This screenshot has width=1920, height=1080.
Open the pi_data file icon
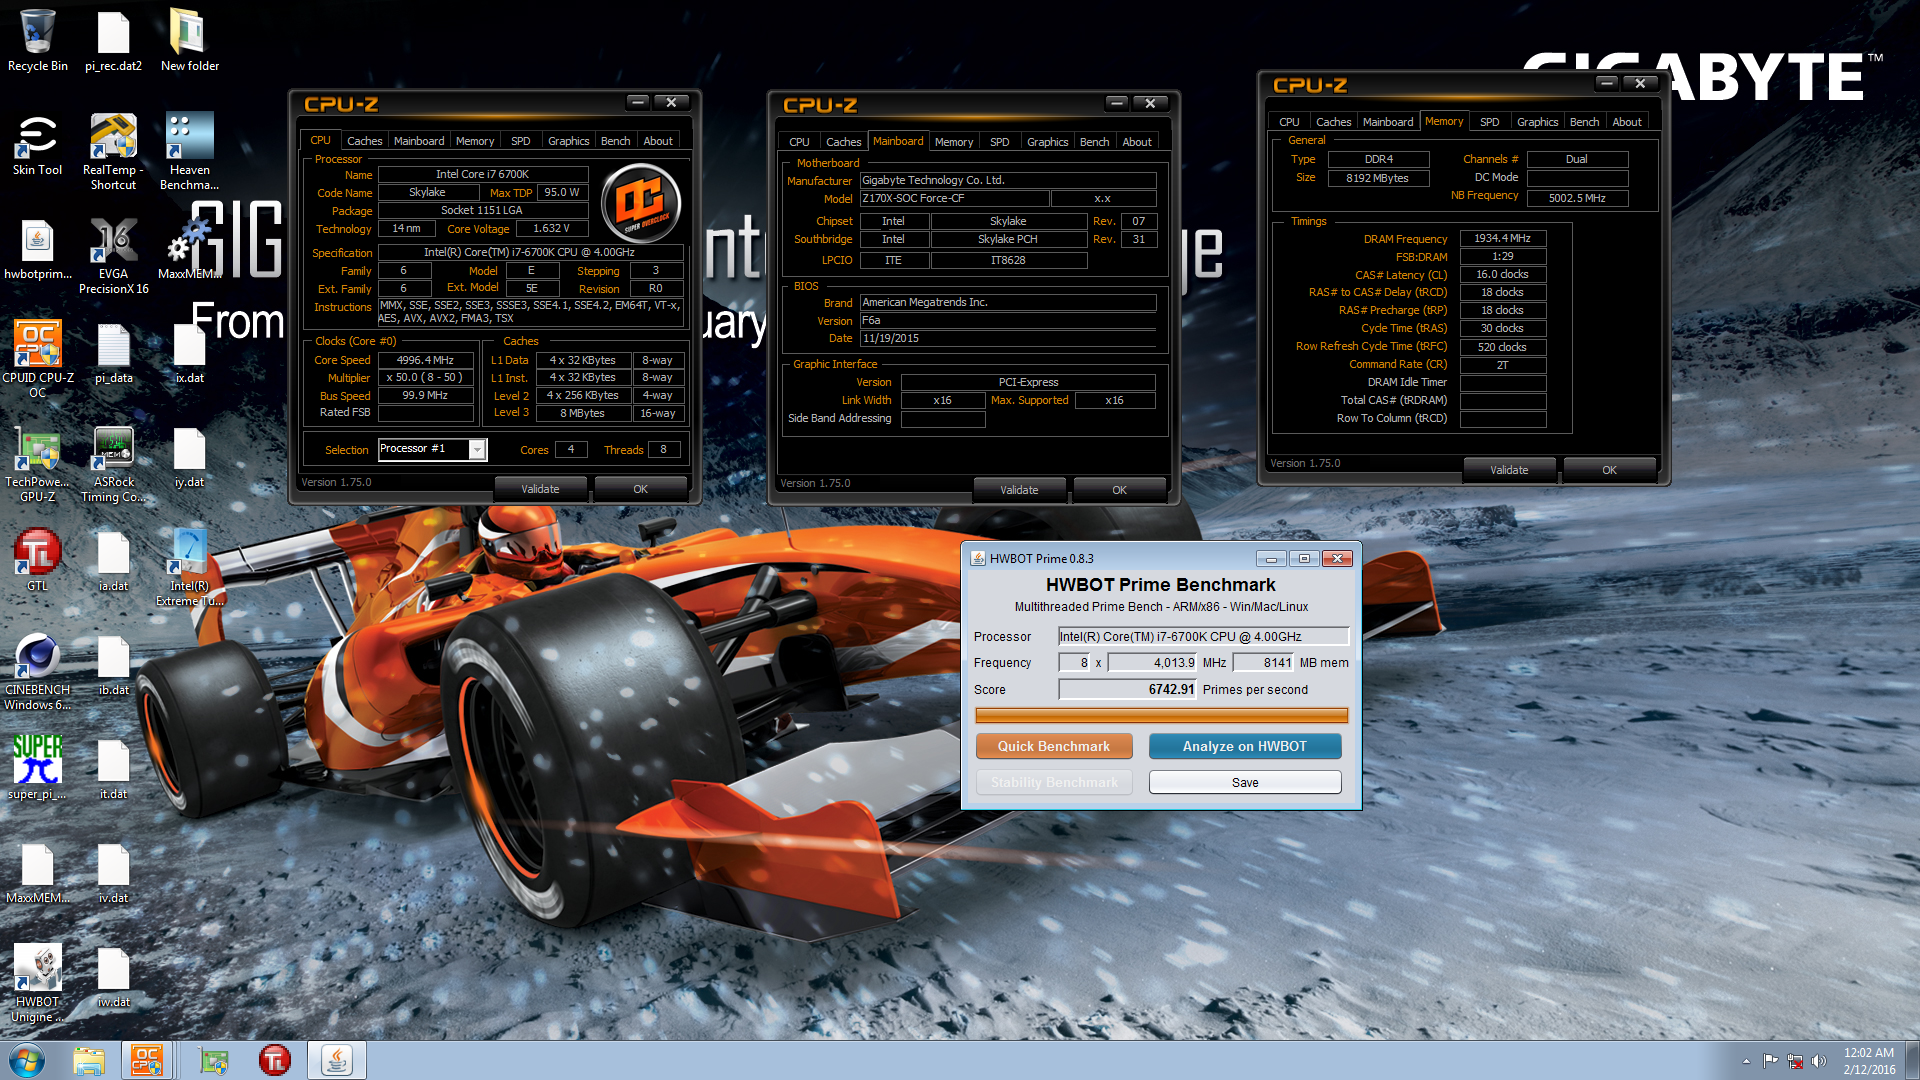coord(113,352)
